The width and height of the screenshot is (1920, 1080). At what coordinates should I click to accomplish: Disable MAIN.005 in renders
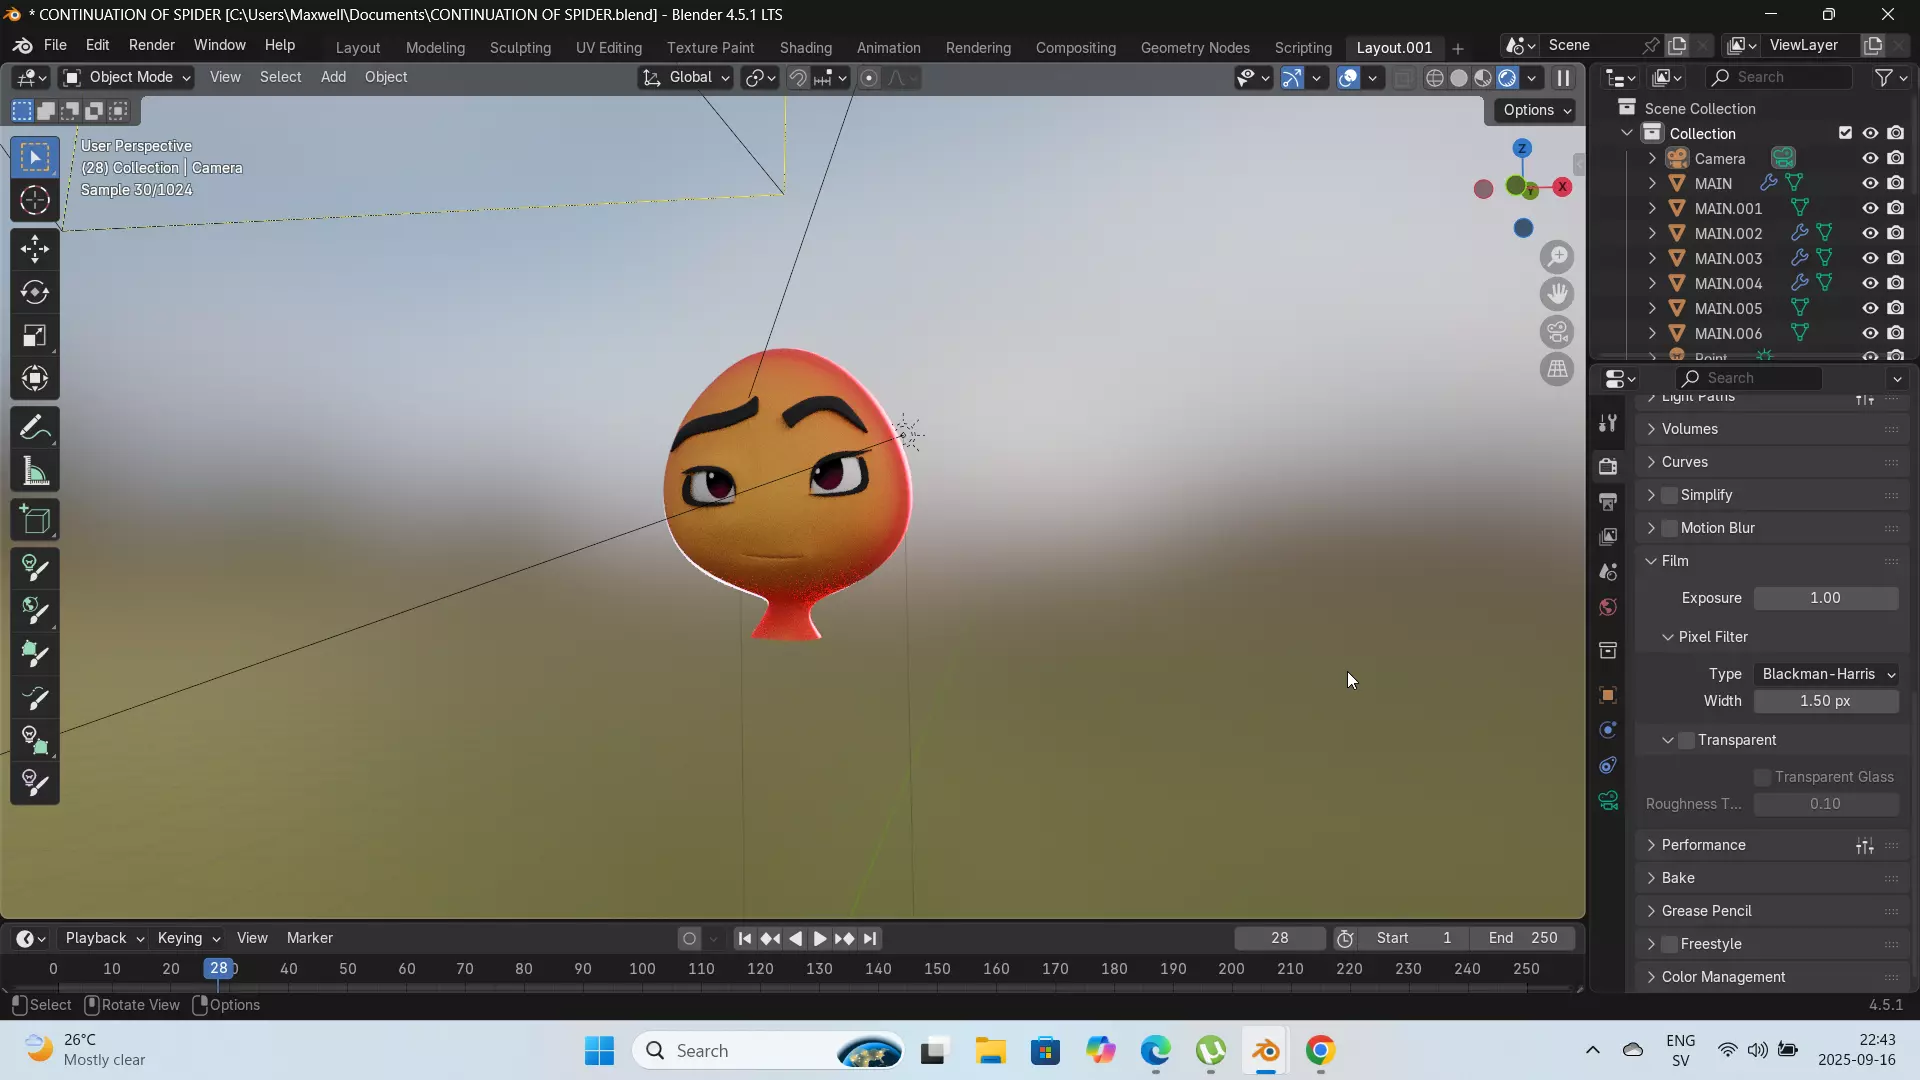1896,308
